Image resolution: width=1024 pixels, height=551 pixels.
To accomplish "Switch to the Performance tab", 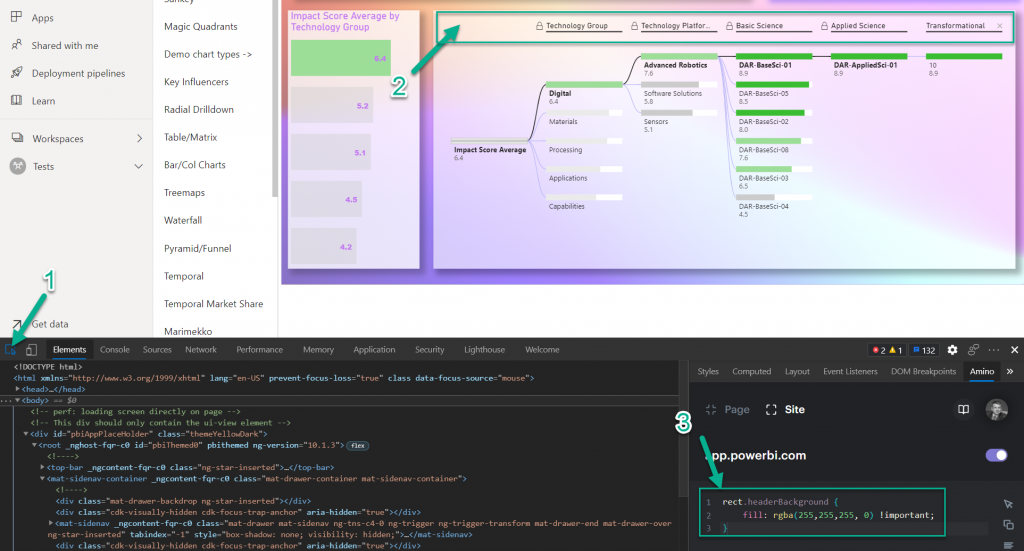I will pos(259,350).
